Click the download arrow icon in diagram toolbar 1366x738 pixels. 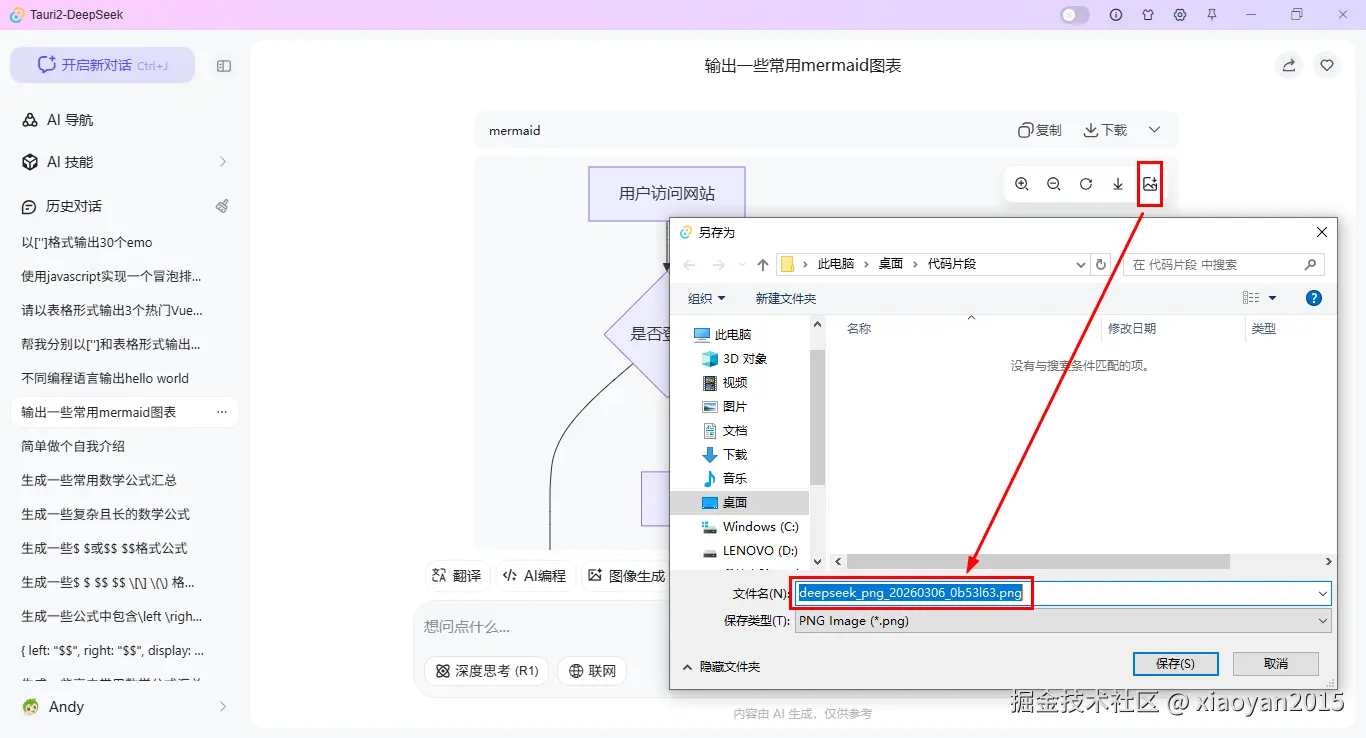[x=1118, y=184]
